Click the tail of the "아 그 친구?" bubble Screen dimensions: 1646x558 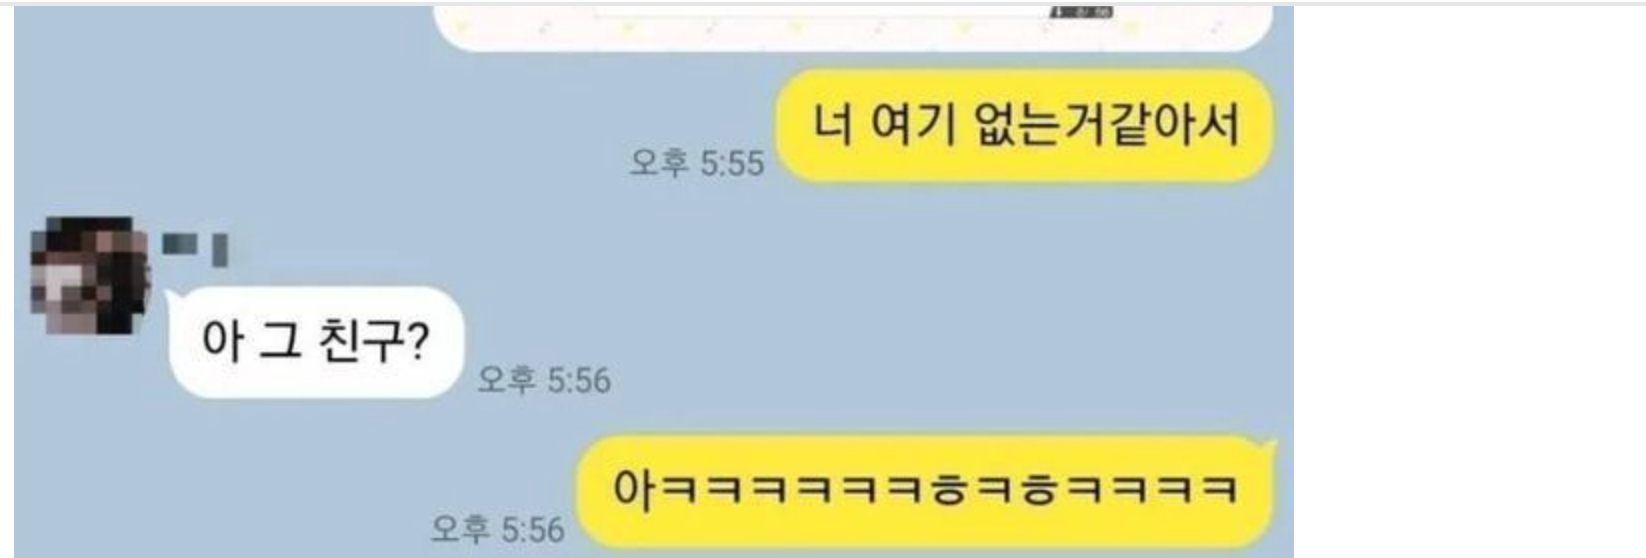(x=167, y=299)
